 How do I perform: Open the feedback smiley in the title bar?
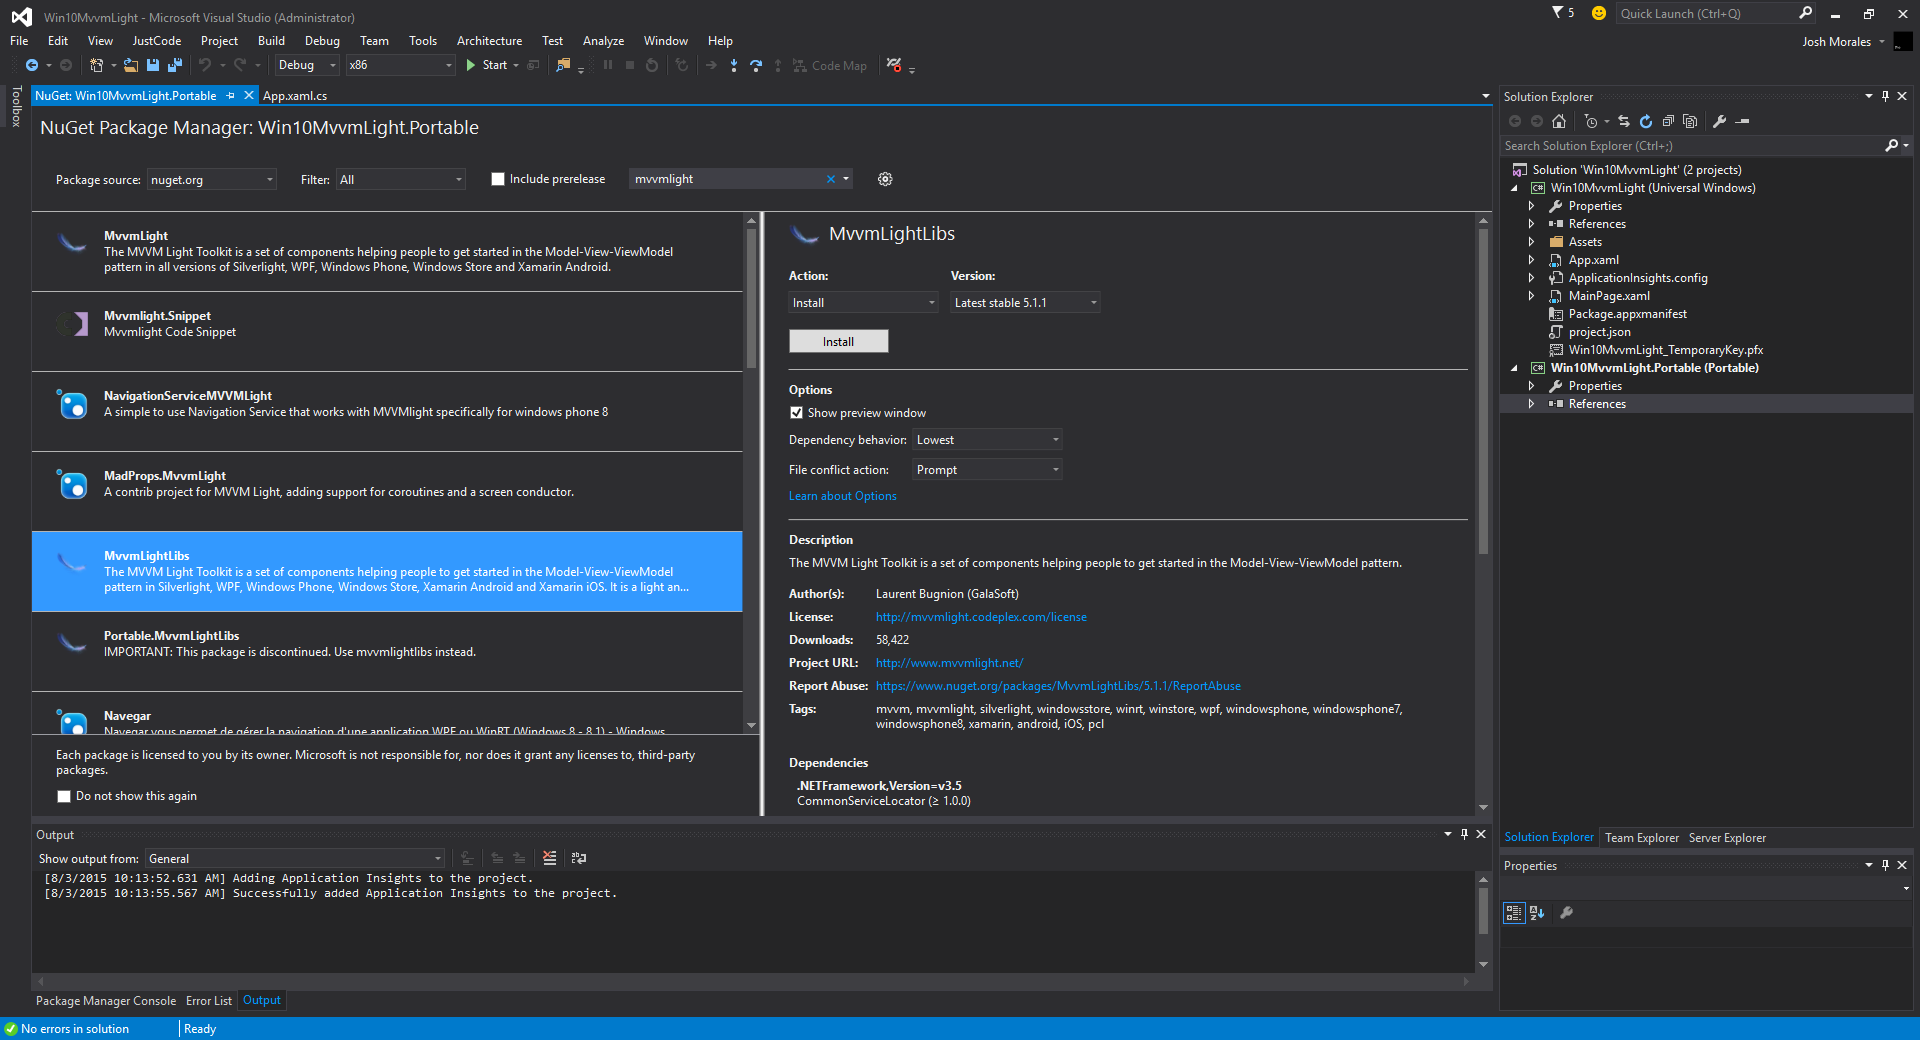[x=1597, y=14]
